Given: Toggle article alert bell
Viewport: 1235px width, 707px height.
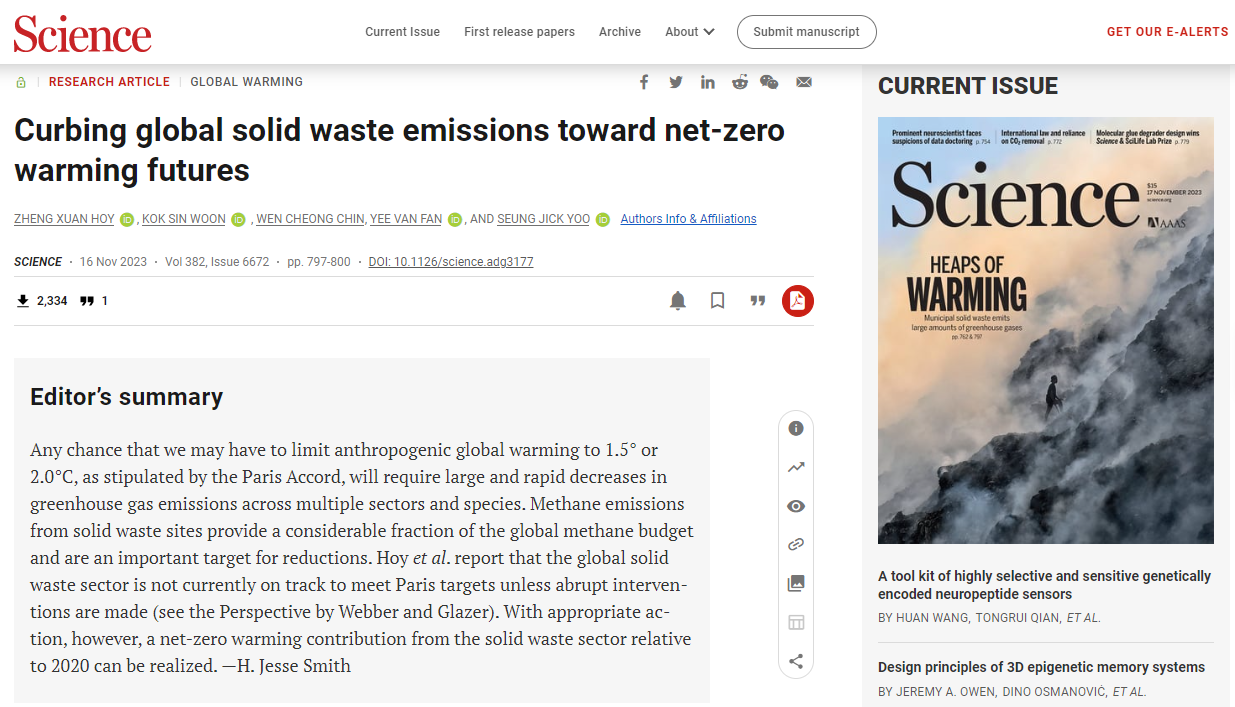Looking at the screenshot, I should point(678,301).
